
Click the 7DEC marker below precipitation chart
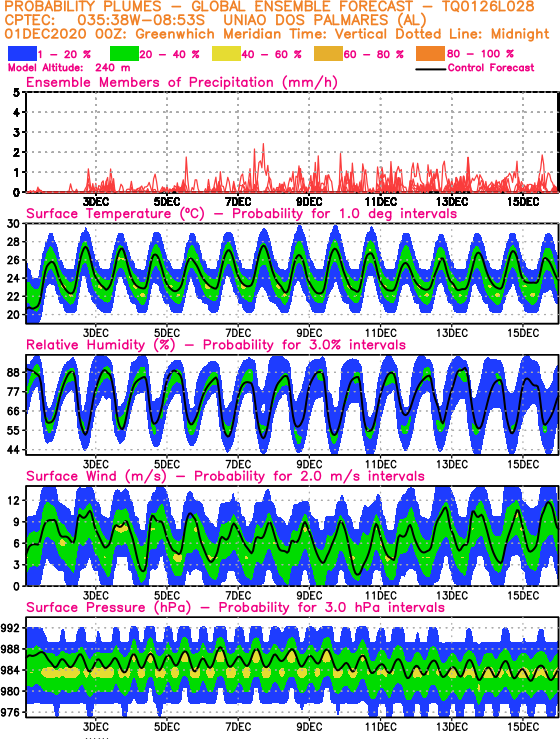[x=238, y=202]
